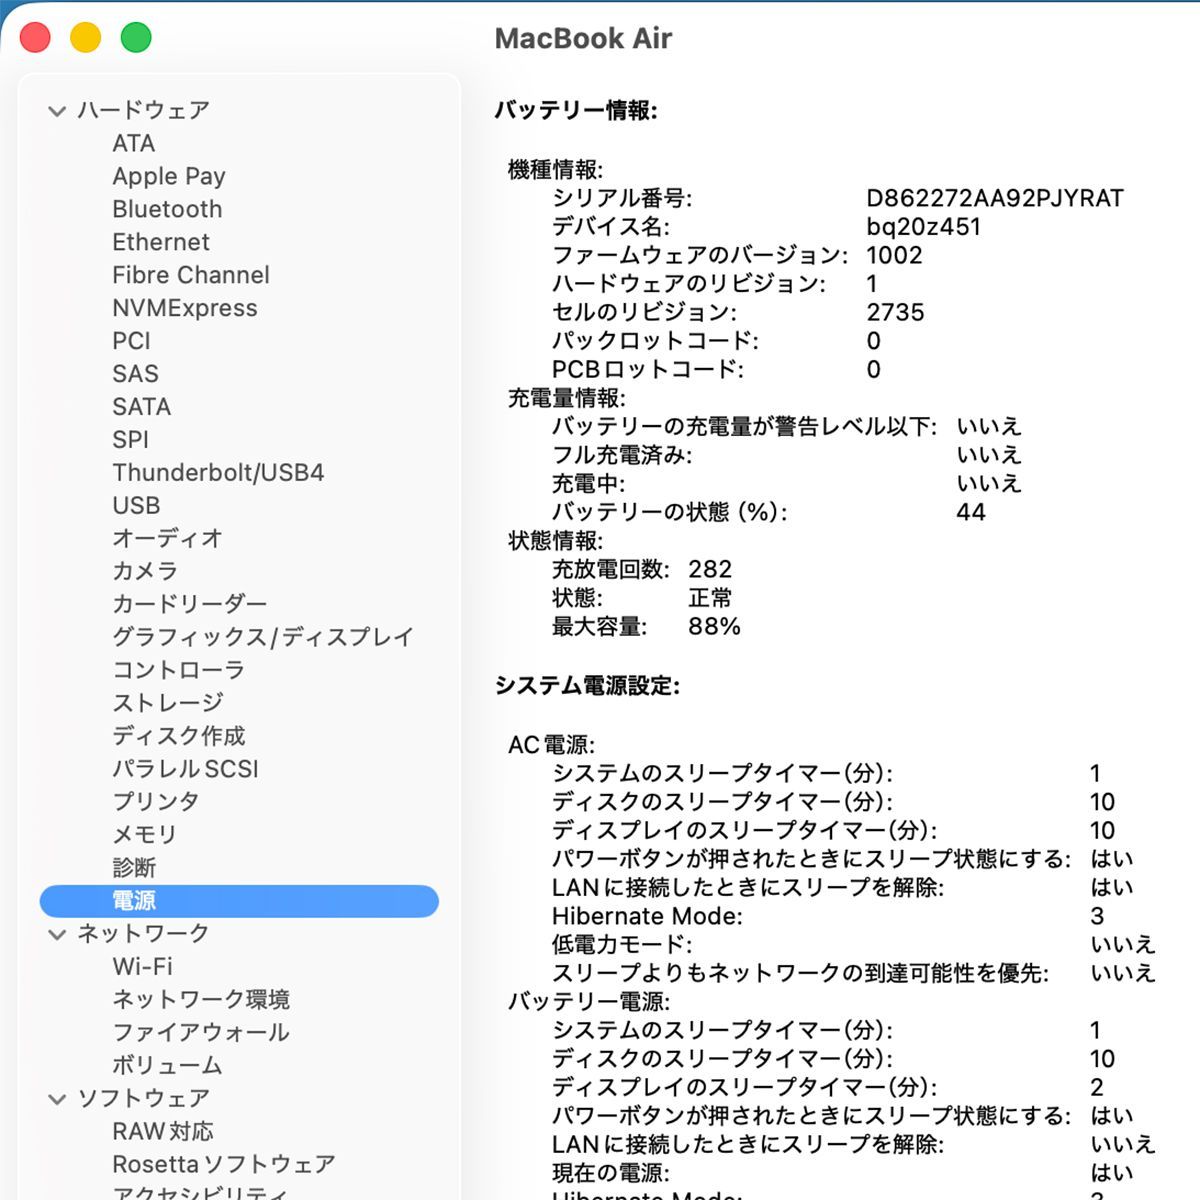This screenshot has height=1200, width=1200.
Task: Click the ネットワーク group label
Action: click(x=144, y=934)
